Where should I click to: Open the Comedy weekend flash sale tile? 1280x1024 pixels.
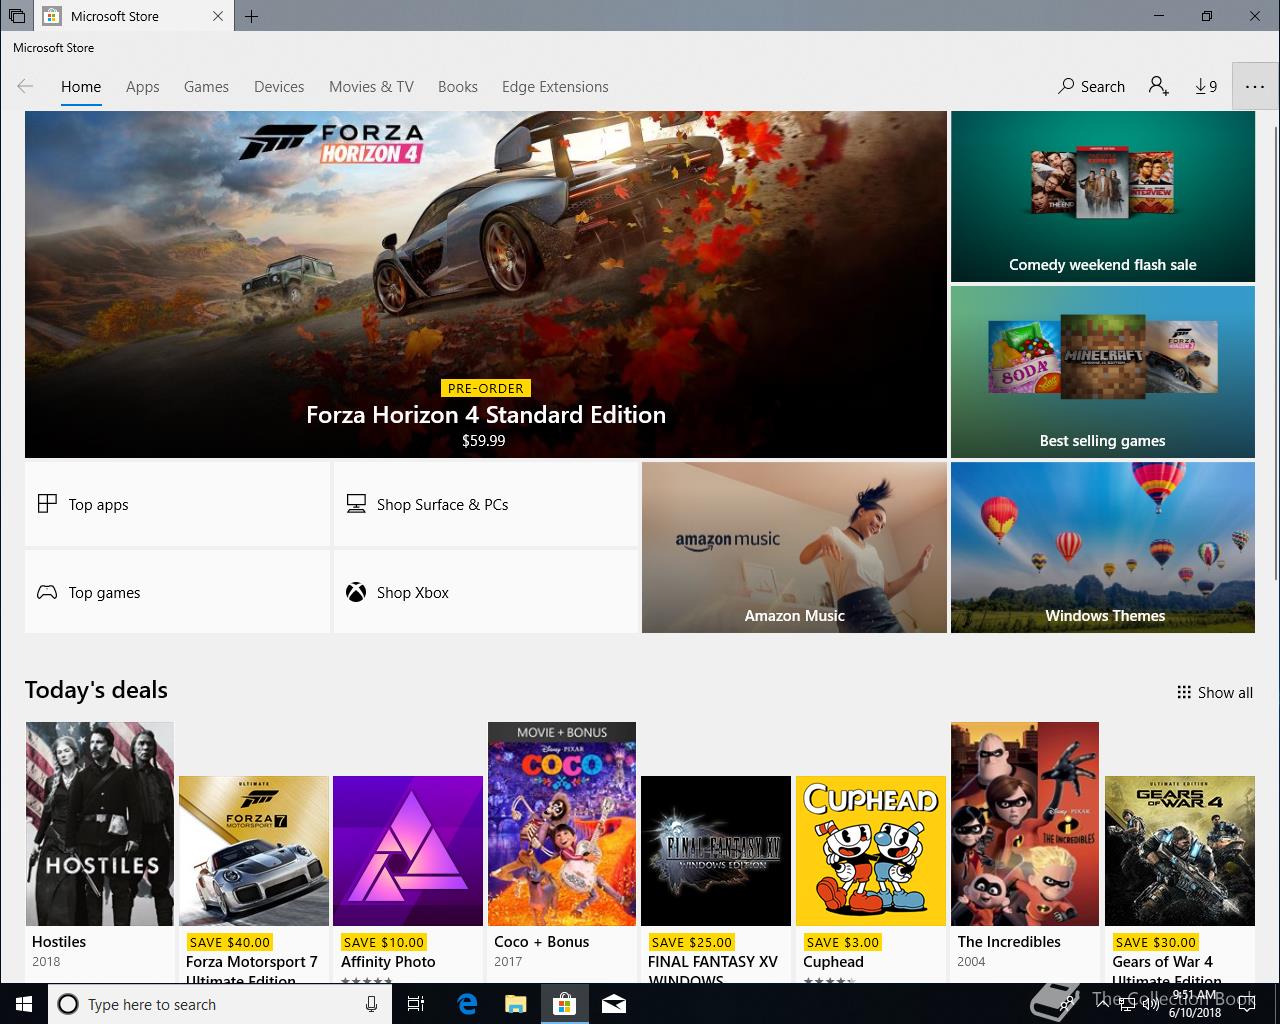point(1103,196)
